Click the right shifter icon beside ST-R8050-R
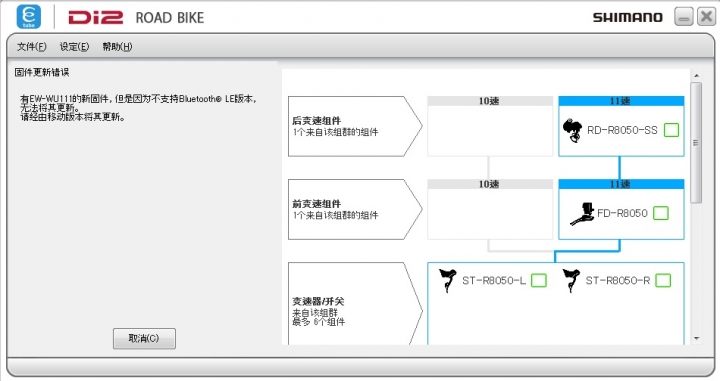Image resolution: width=720 pixels, height=381 pixels. pos(571,280)
